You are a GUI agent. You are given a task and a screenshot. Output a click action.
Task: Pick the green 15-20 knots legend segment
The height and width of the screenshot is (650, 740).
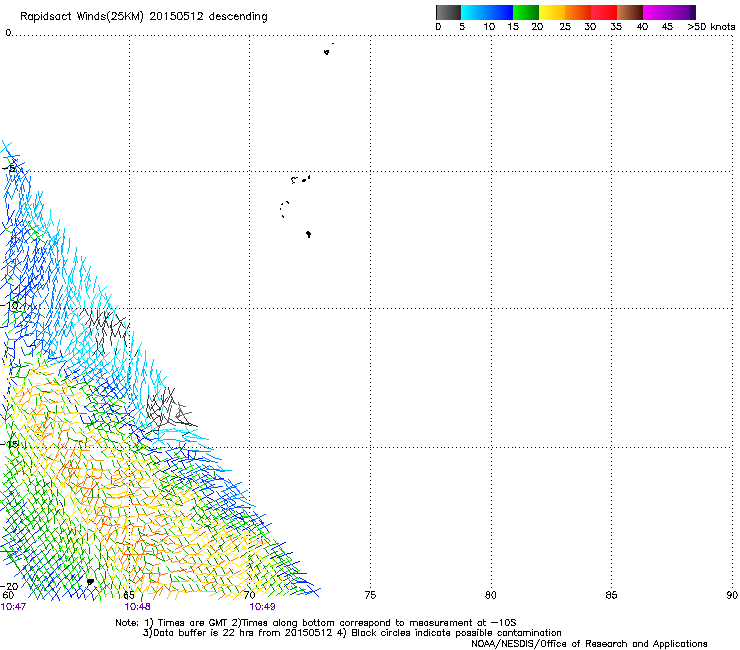click(x=526, y=12)
